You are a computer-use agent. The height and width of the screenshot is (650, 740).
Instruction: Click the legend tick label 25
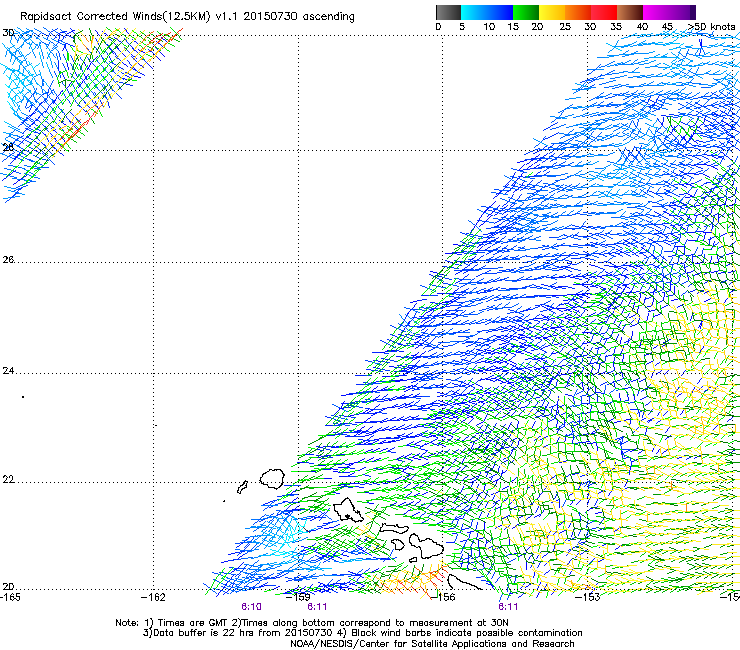(x=565, y=27)
